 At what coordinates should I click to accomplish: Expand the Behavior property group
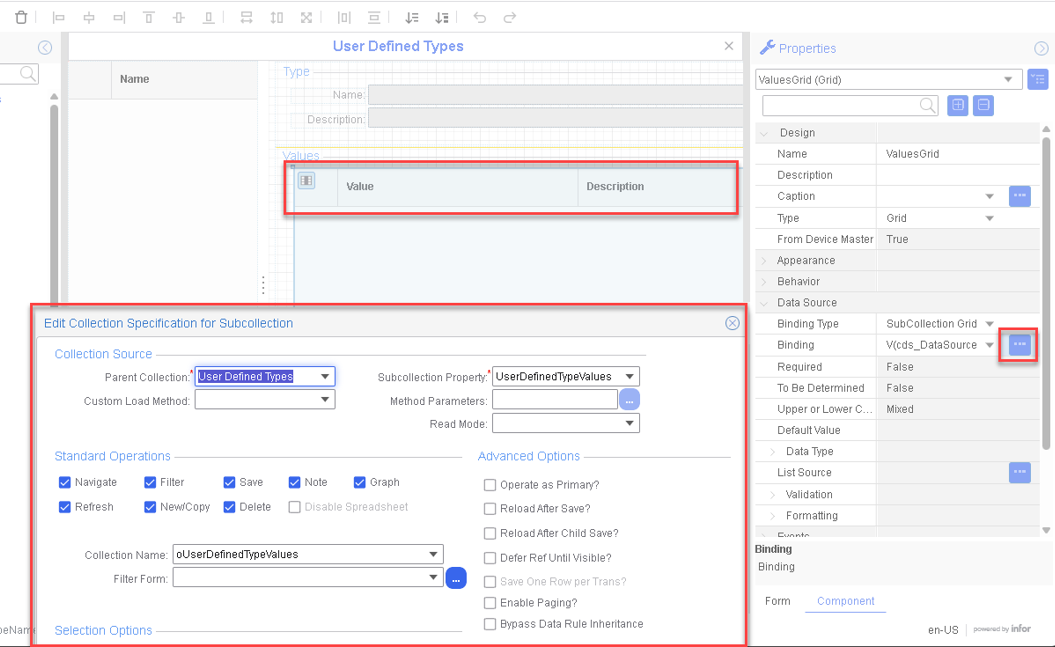click(764, 281)
